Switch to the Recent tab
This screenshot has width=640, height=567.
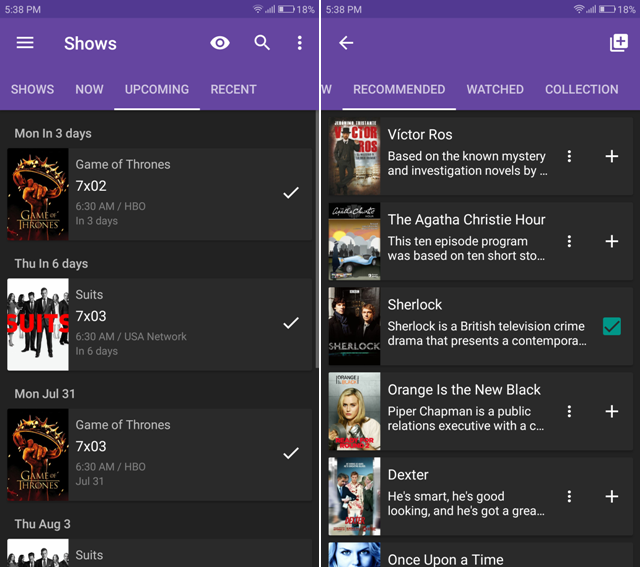coord(233,89)
